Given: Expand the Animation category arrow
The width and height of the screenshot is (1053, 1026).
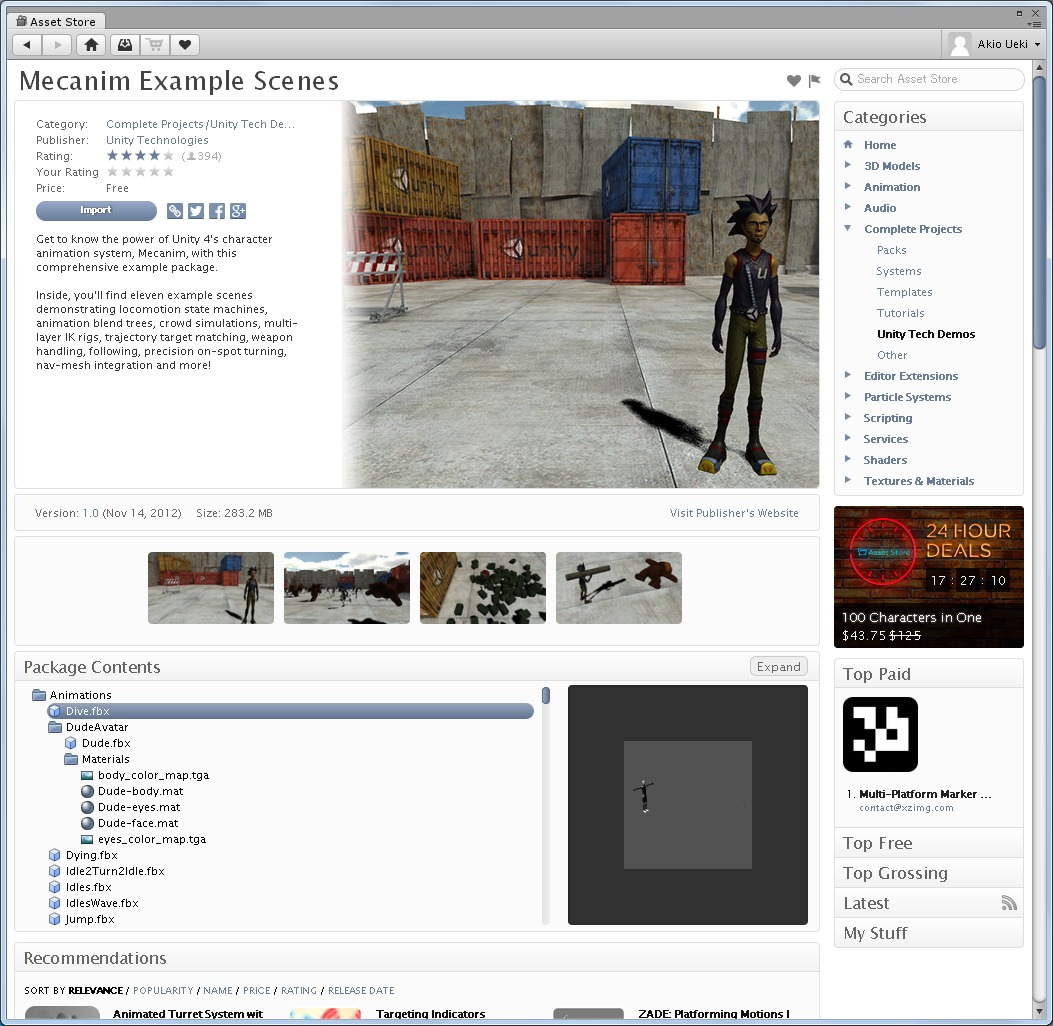Looking at the screenshot, I should coord(848,186).
